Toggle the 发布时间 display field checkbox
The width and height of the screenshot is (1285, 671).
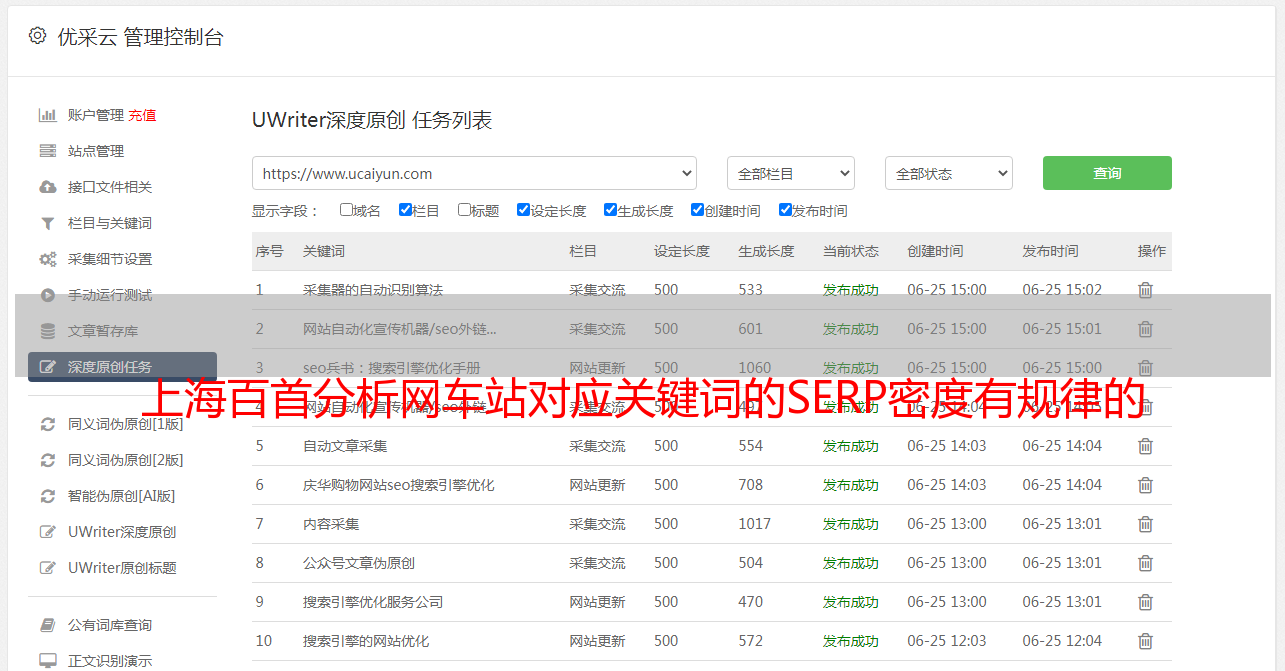[x=785, y=210]
